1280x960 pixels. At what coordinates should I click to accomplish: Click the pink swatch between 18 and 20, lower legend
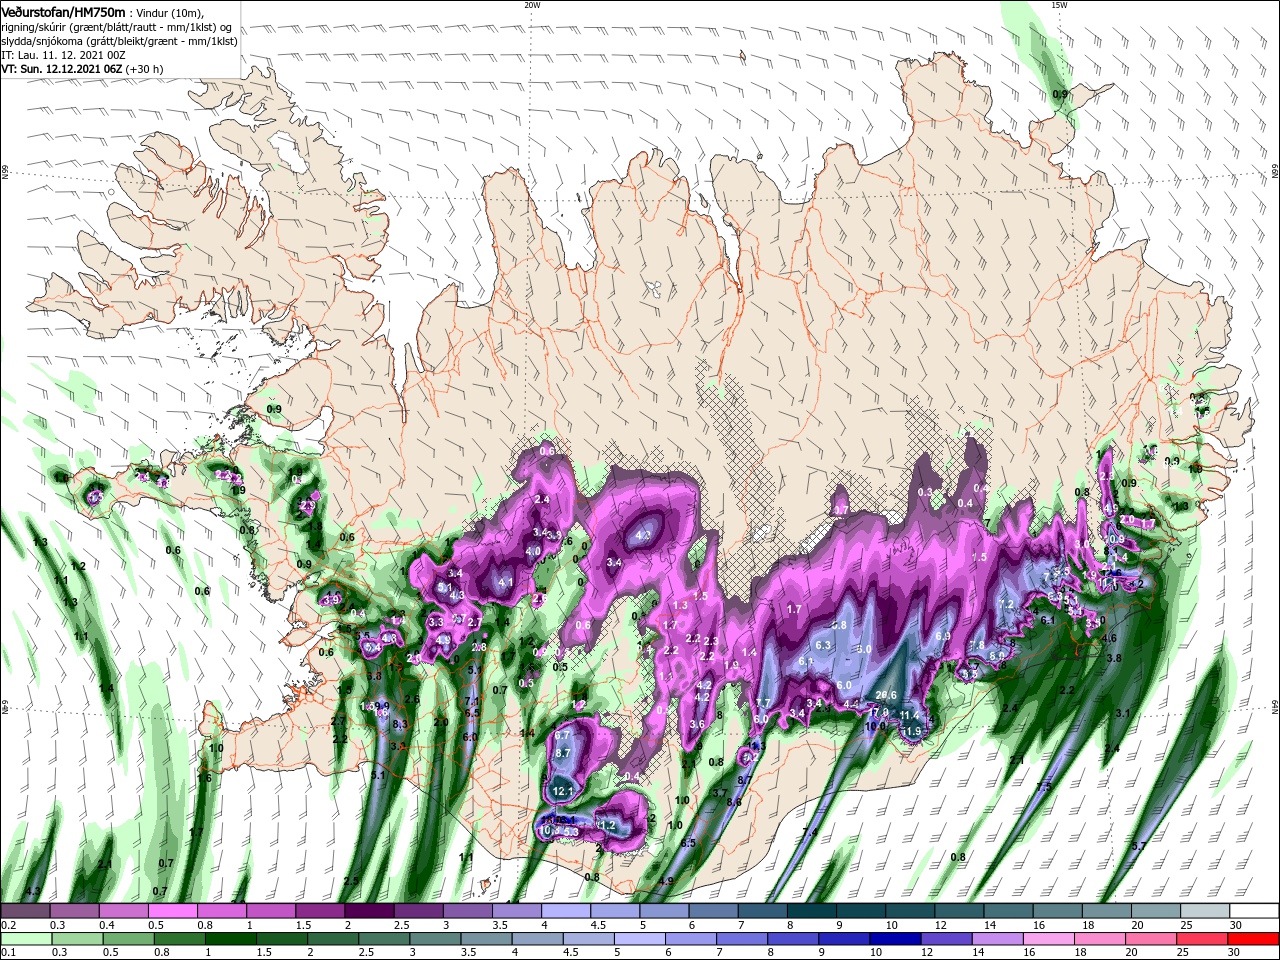coord(1098,939)
